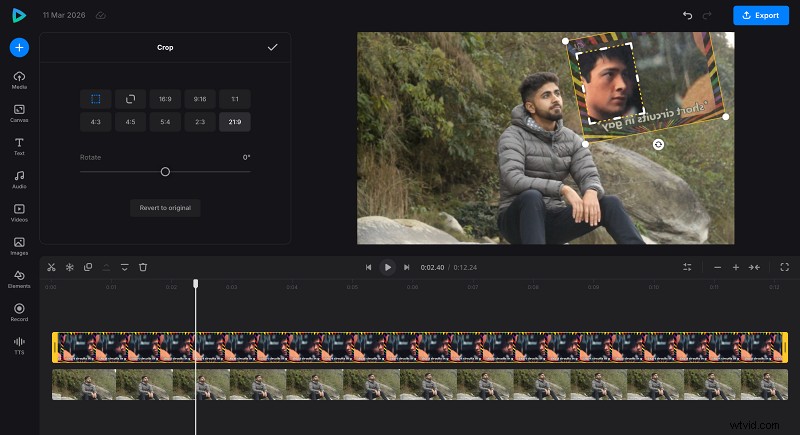Delete the selected clip with trash icon

(x=143, y=267)
